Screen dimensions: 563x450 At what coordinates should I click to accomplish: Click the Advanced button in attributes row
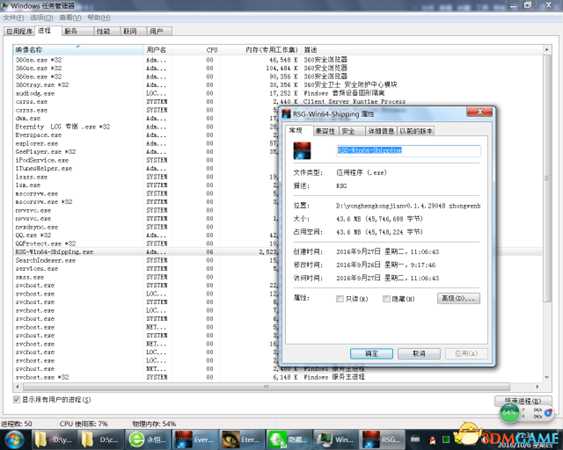coord(459,298)
